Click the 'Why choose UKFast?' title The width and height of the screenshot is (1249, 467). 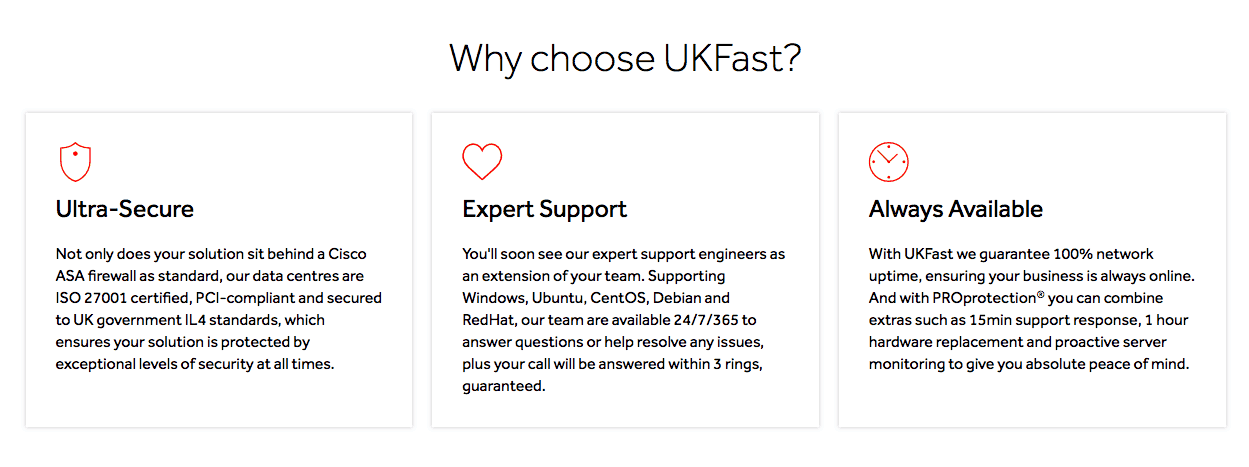[625, 58]
